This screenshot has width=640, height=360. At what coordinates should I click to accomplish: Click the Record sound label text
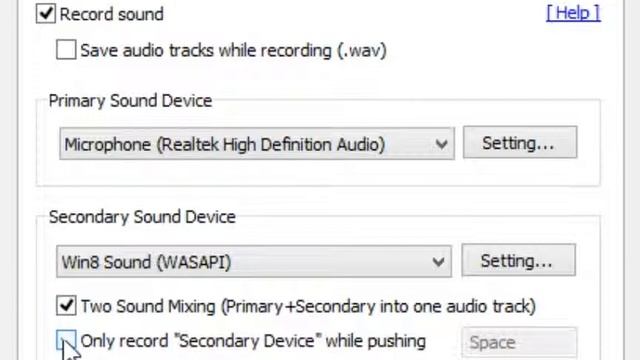pos(112,14)
